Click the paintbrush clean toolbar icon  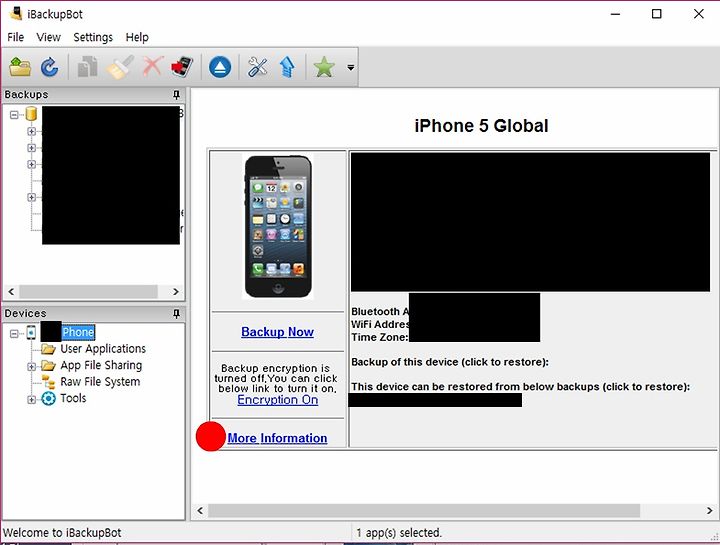pos(120,67)
